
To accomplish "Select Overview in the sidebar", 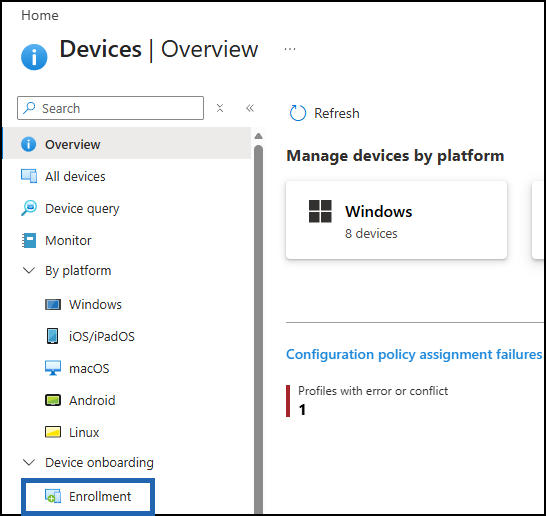I will (x=127, y=144).
